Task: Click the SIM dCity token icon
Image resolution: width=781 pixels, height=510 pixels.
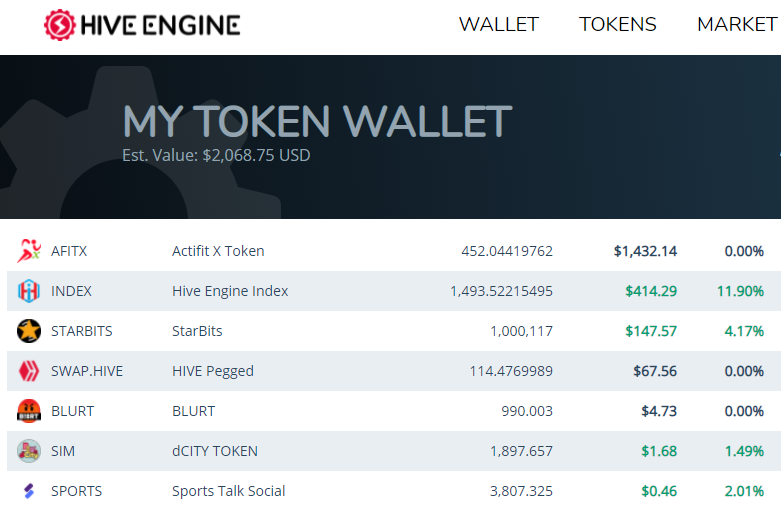Action: click(29, 451)
